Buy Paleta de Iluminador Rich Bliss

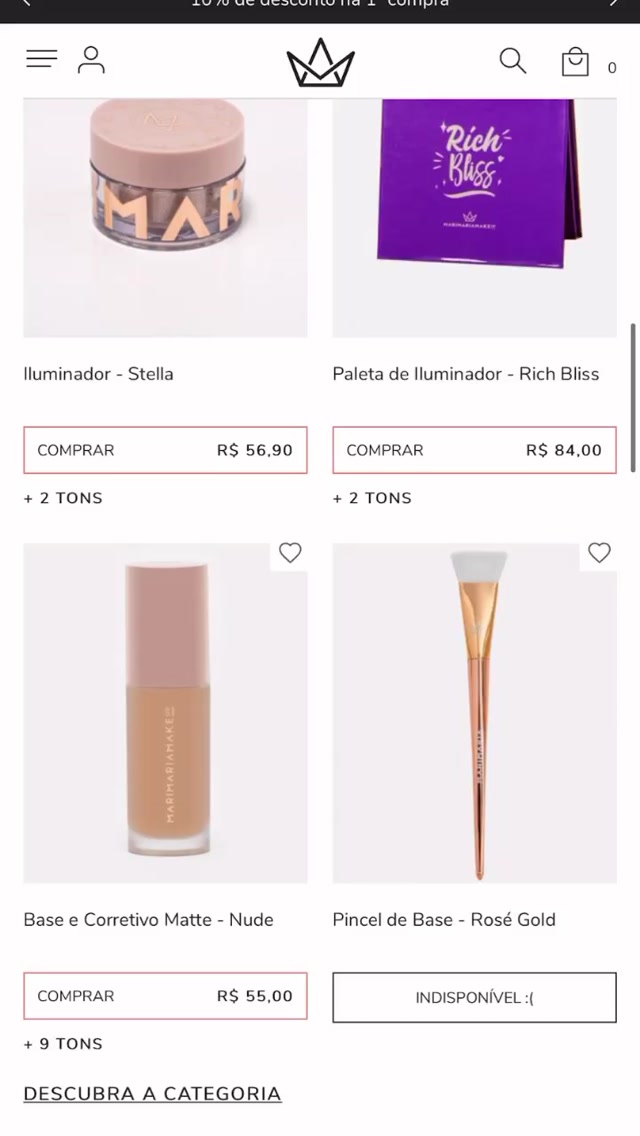(x=474, y=450)
